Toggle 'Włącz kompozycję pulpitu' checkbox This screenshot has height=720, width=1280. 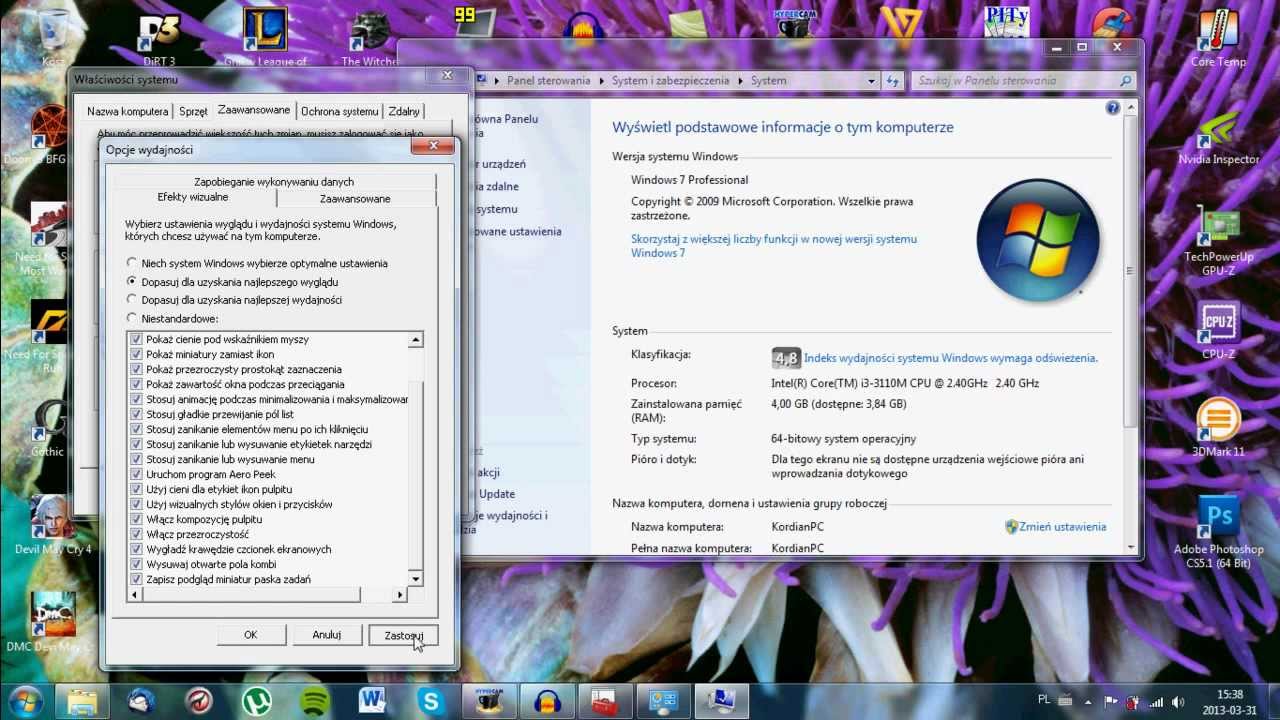click(x=137, y=519)
